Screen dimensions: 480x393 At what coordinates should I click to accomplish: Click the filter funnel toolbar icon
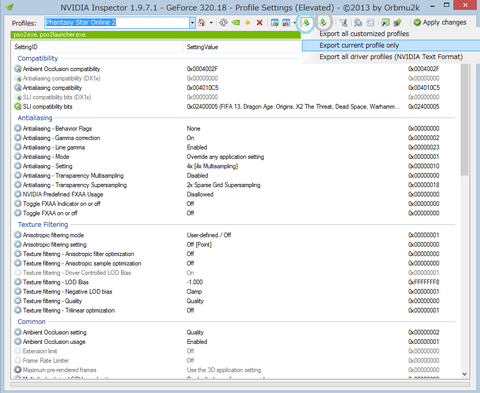(343, 23)
